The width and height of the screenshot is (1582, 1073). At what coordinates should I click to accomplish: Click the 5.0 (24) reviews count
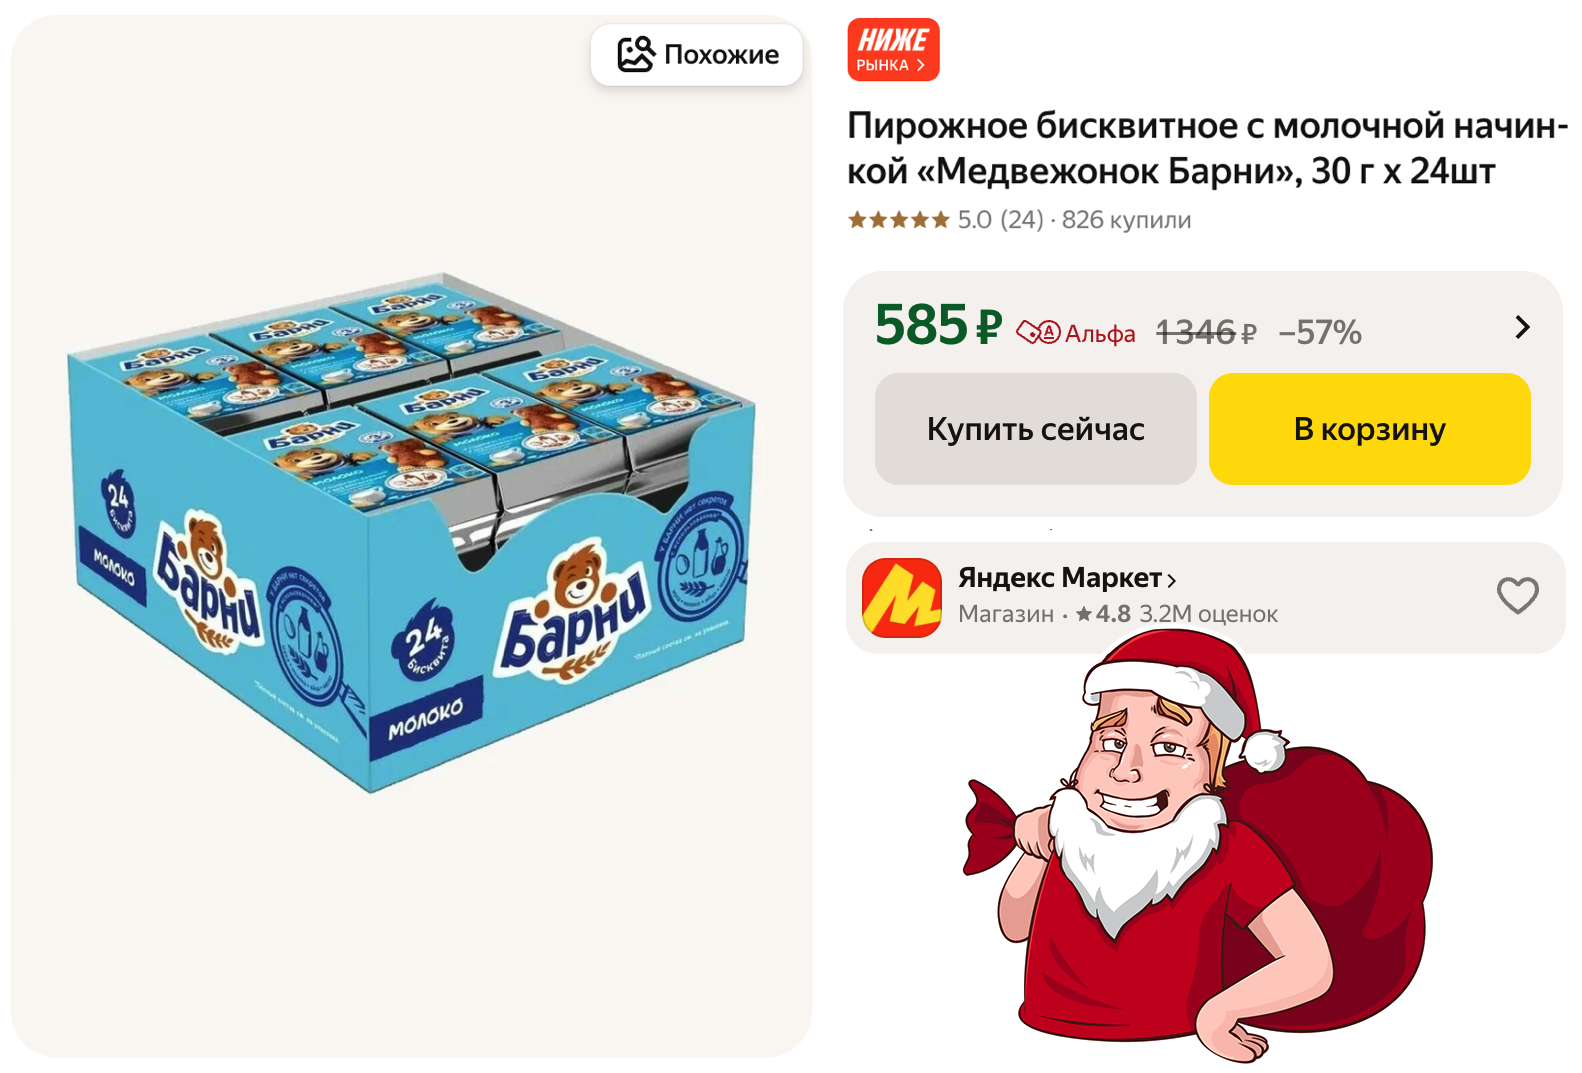[1000, 220]
